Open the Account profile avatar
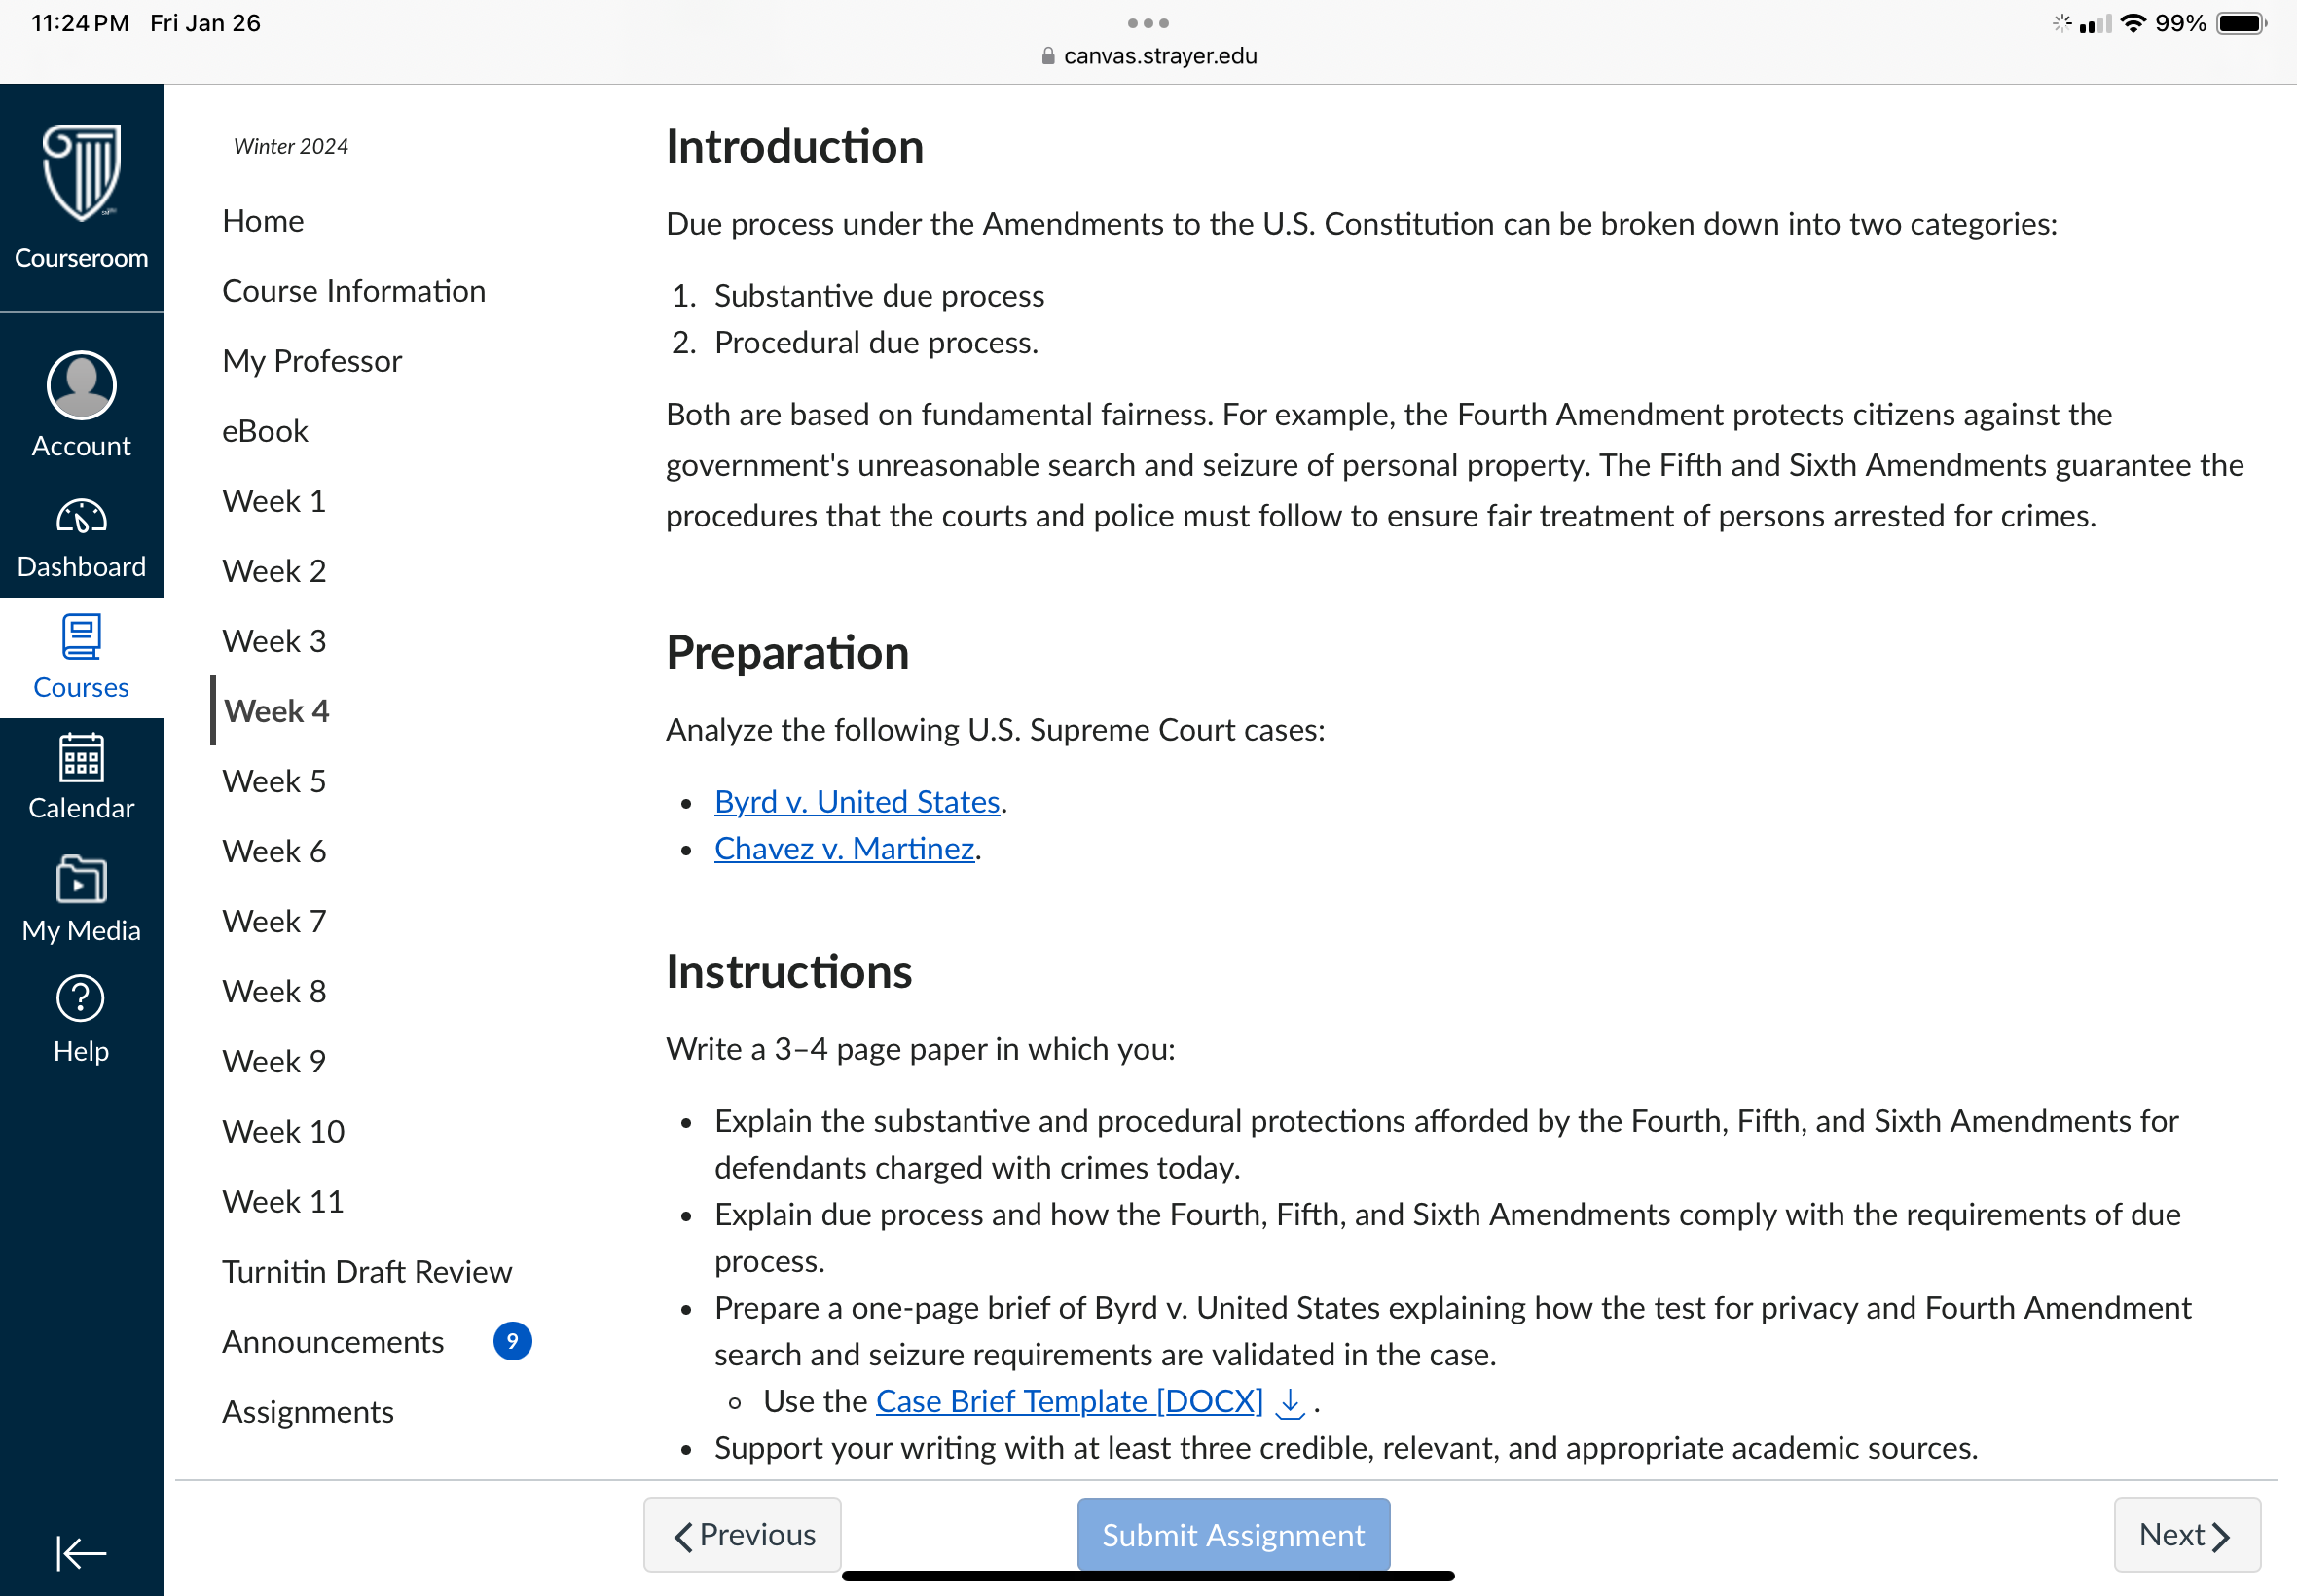2297x1596 pixels. pyautogui.click(x=81, y=385)
